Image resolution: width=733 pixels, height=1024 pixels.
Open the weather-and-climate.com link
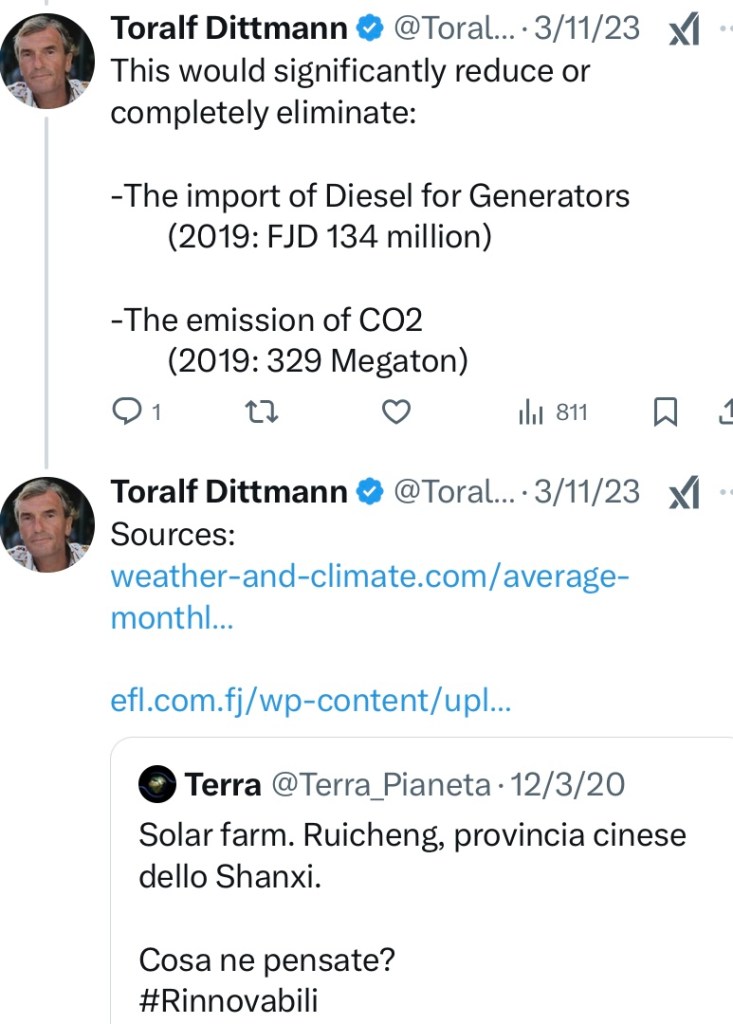369,578
